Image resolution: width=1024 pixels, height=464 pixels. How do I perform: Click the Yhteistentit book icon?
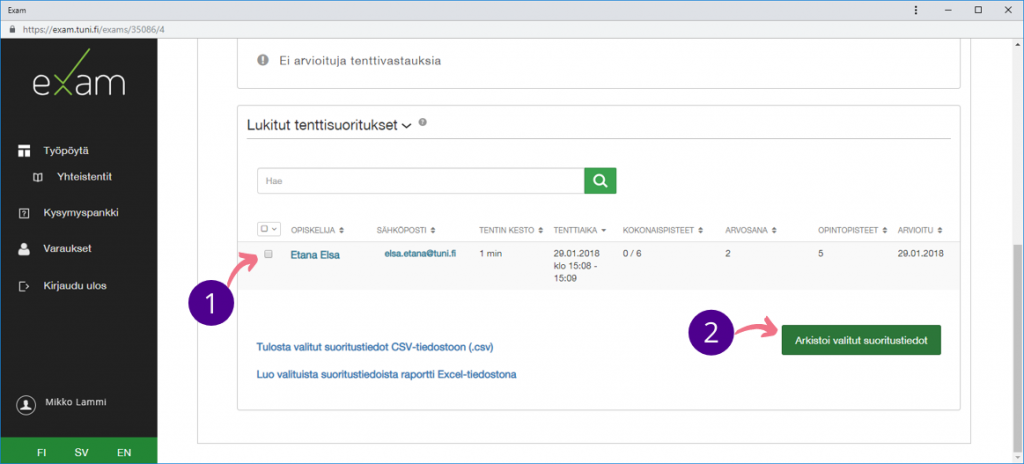38,177
